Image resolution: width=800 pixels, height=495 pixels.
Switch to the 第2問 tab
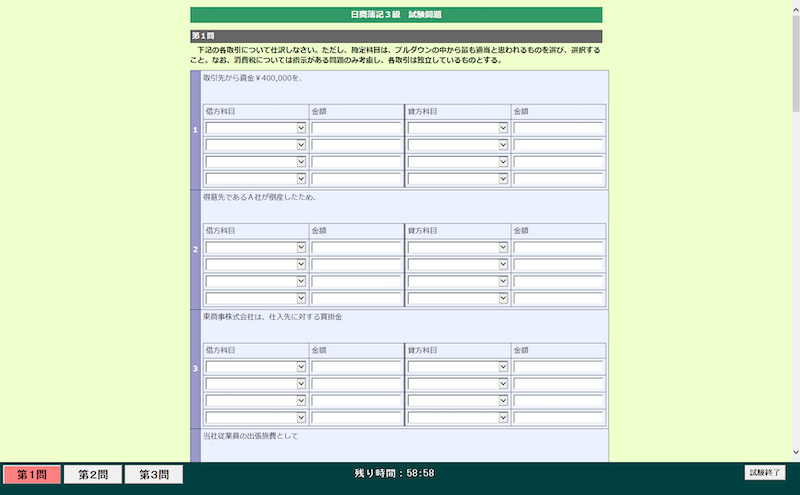click(93, 475)
